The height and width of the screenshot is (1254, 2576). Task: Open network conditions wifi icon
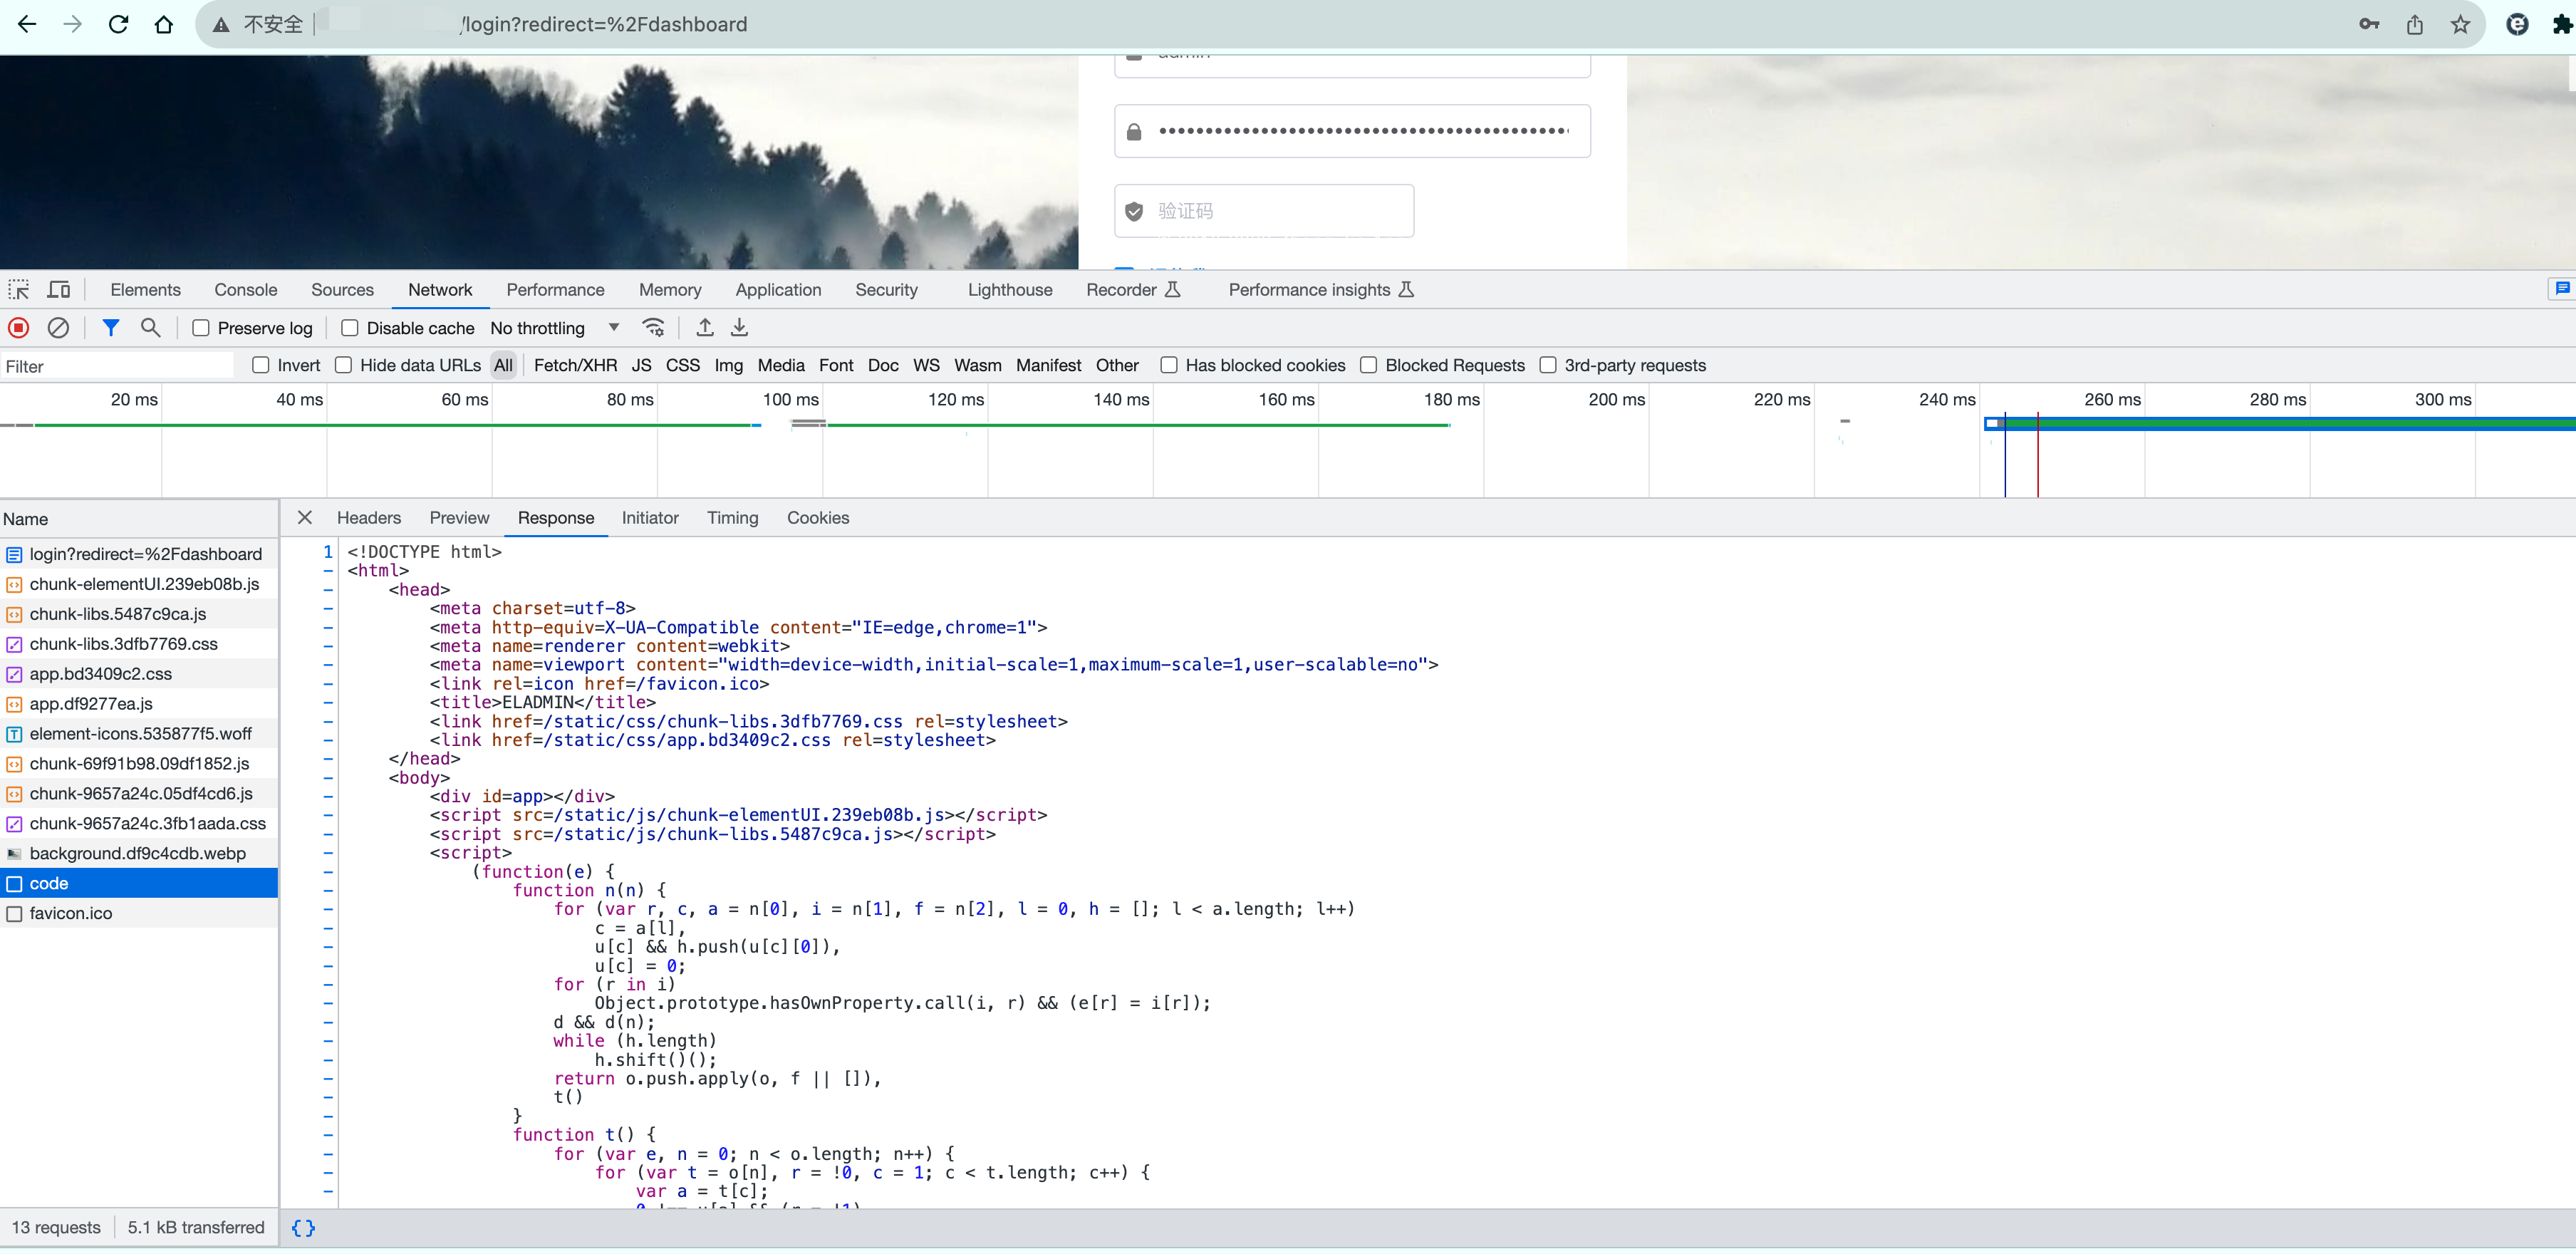pyautogui.click(x=653, y=328)
